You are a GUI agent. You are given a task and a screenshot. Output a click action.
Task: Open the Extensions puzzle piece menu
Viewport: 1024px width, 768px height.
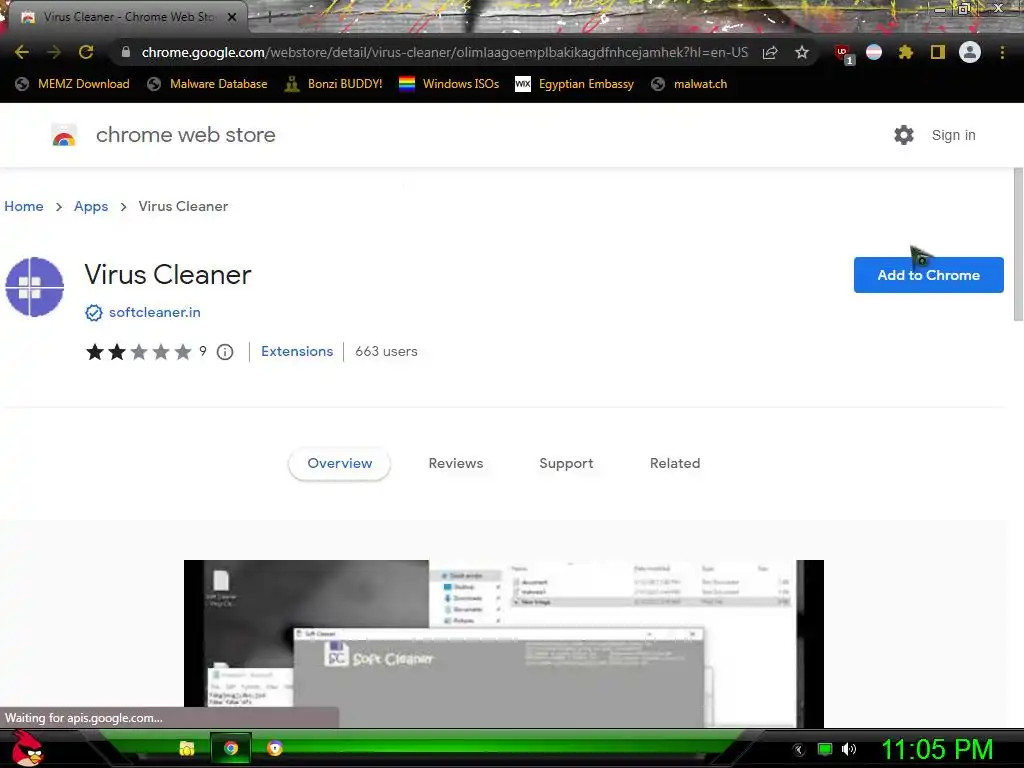point(906,52)
